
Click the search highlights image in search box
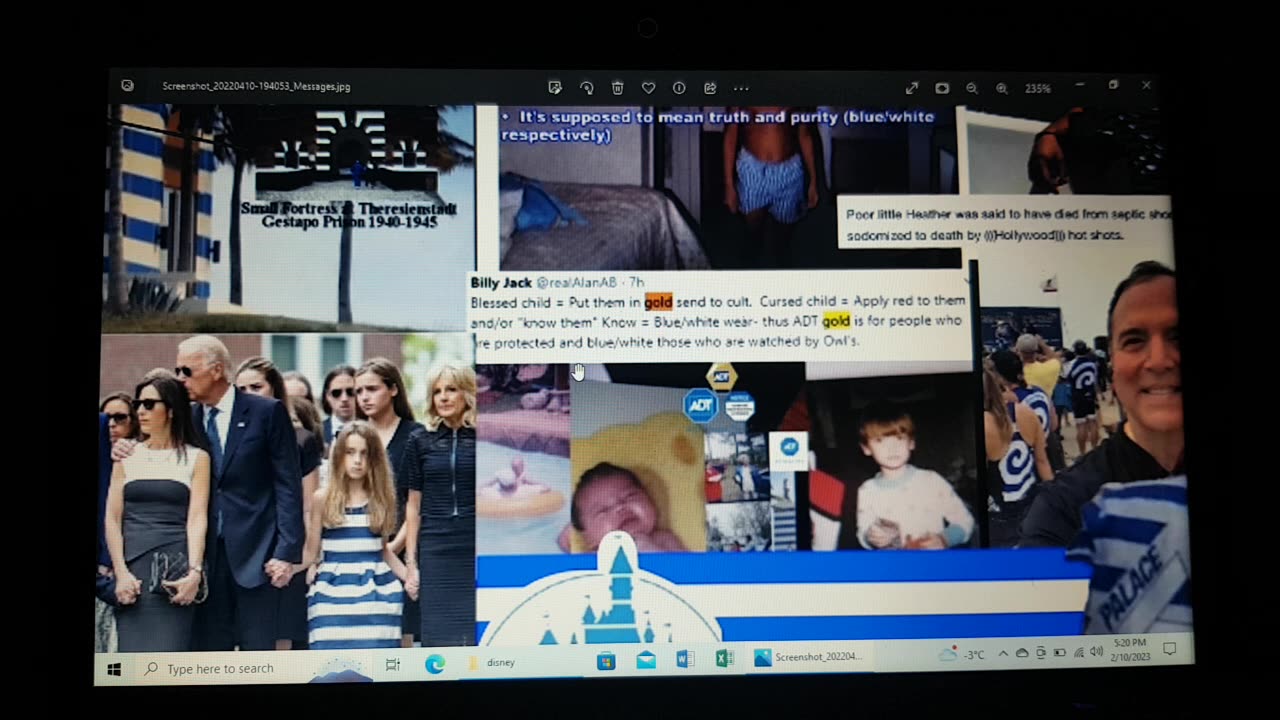[x=341, y=671]
